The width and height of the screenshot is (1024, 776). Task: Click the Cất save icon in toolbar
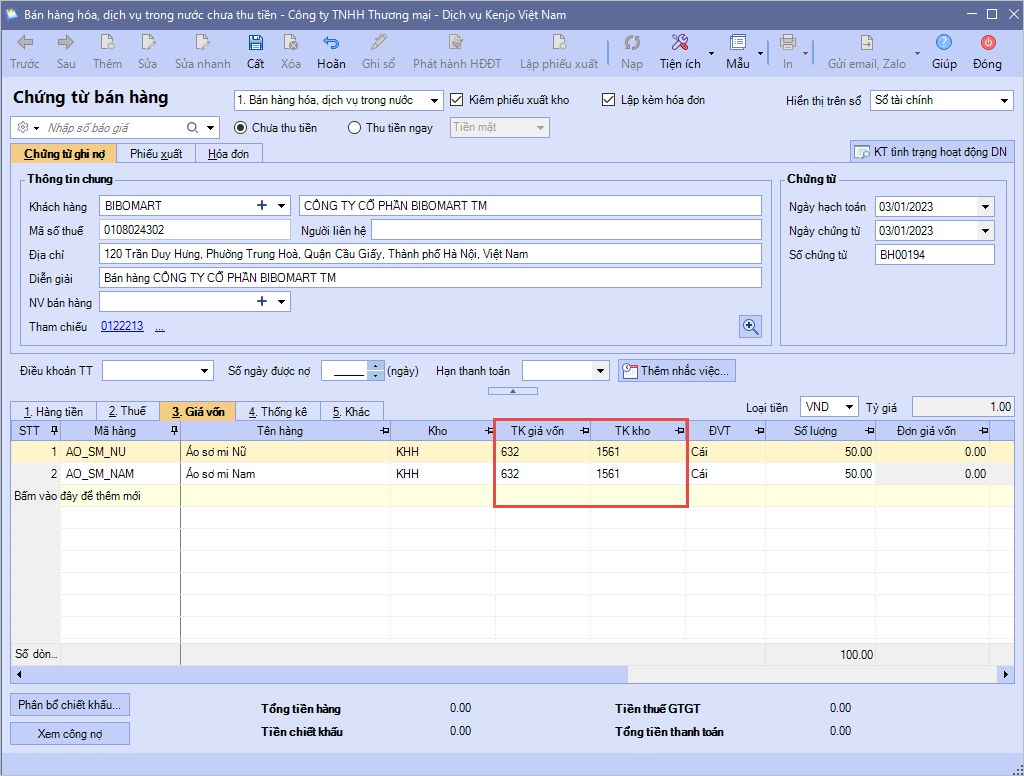tap(256, 43)
